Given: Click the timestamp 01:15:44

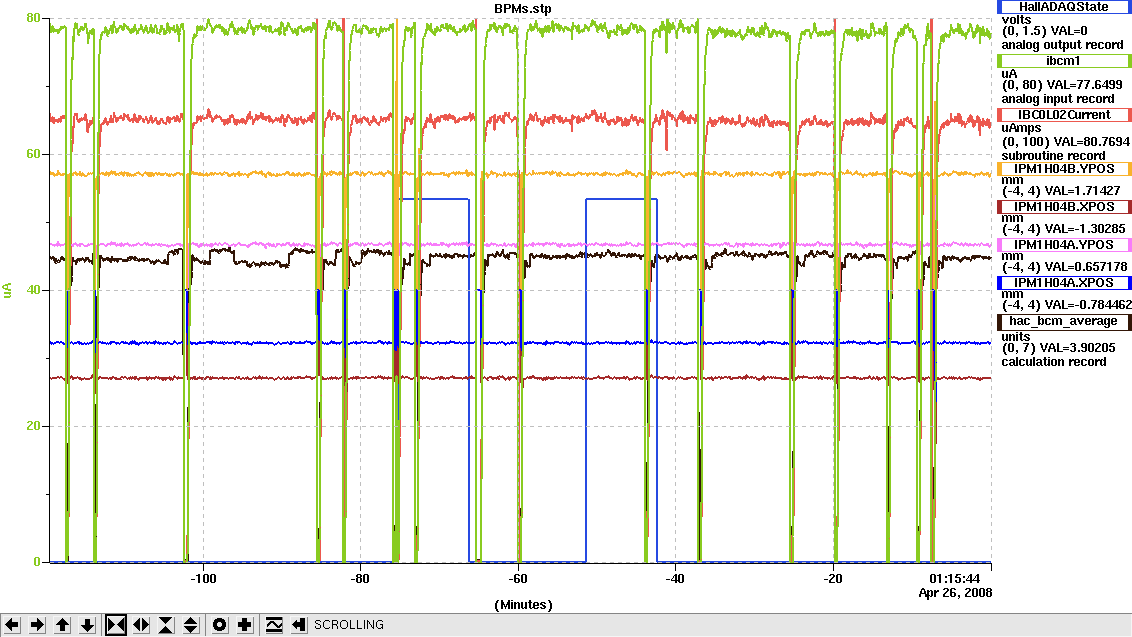Looking at the screenshot, I should click(x=954, y=579).
